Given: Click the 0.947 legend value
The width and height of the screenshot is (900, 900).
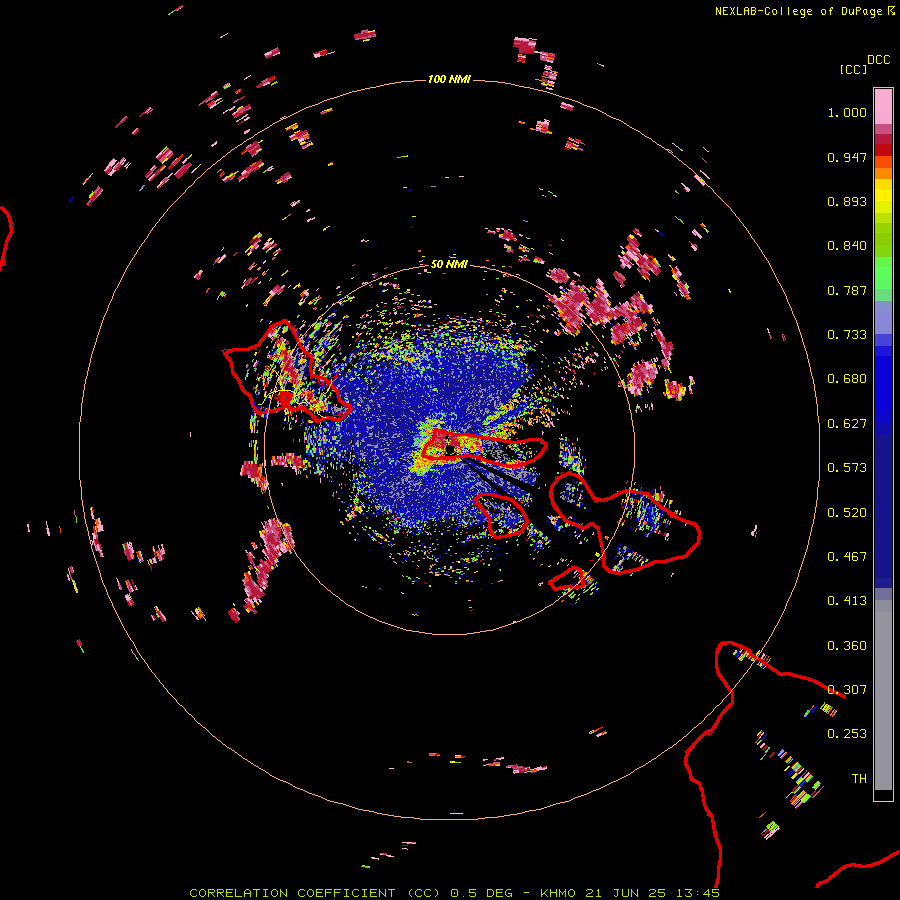Looking at the screenshot, I should coord(847,157).
